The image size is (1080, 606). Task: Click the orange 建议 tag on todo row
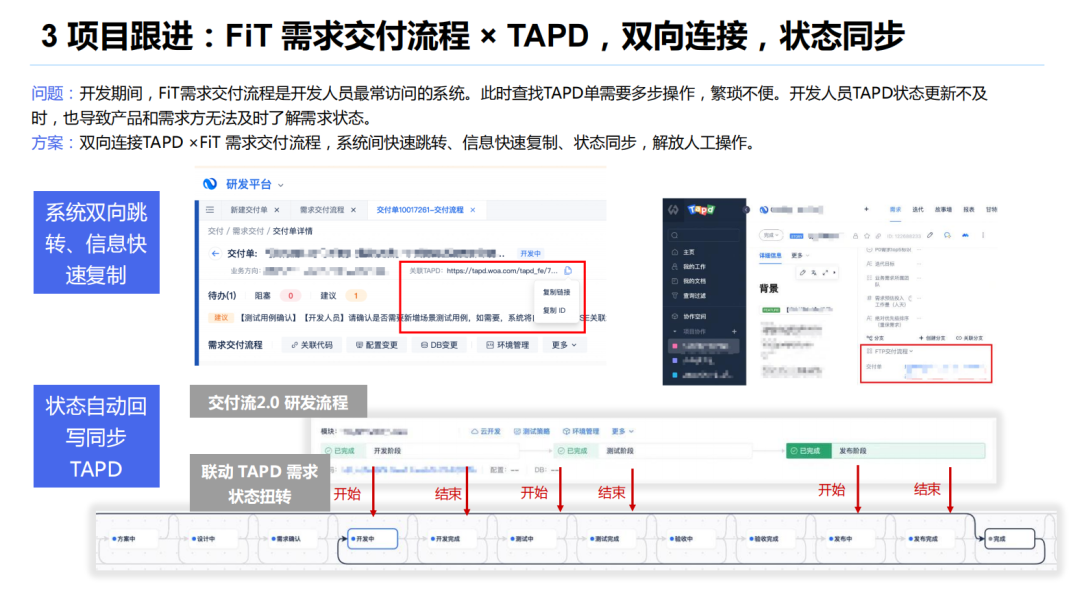point(220,317)
